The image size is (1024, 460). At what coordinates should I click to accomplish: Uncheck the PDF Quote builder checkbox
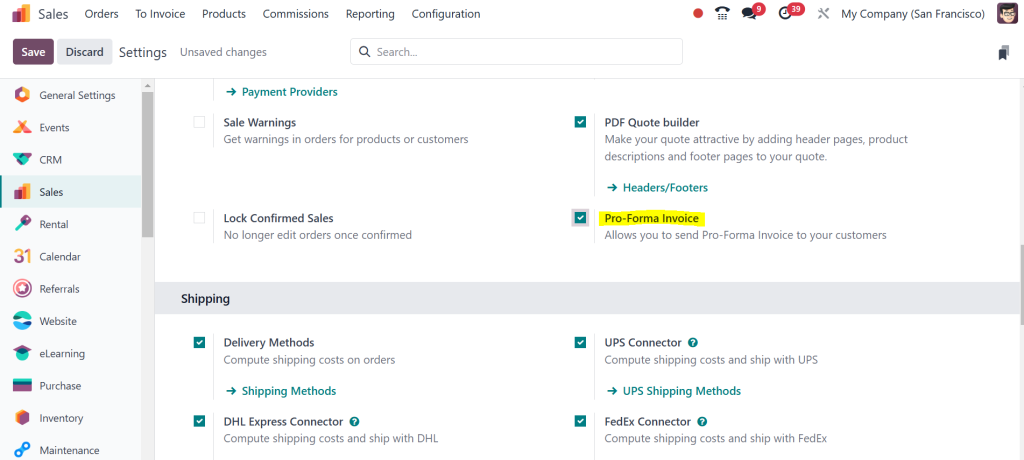pos(580,122)
